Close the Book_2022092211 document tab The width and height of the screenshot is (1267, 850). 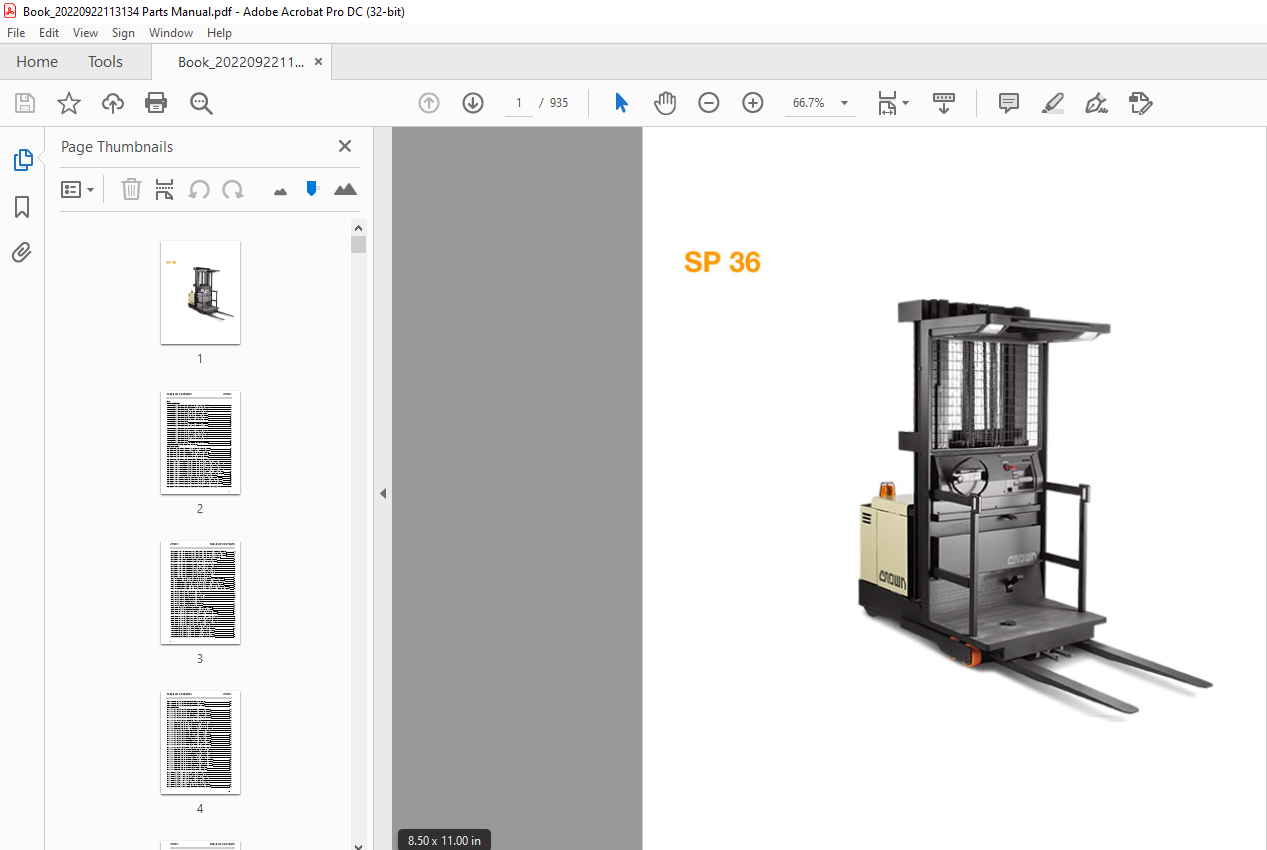click(x=318, y=62)
